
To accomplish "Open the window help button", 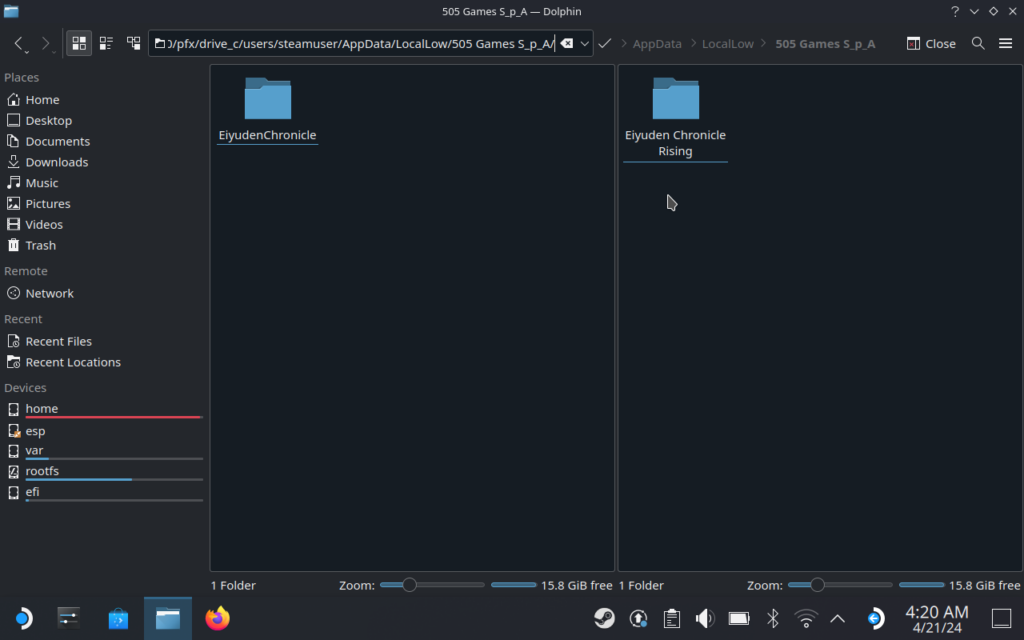I will click(955, 11).
